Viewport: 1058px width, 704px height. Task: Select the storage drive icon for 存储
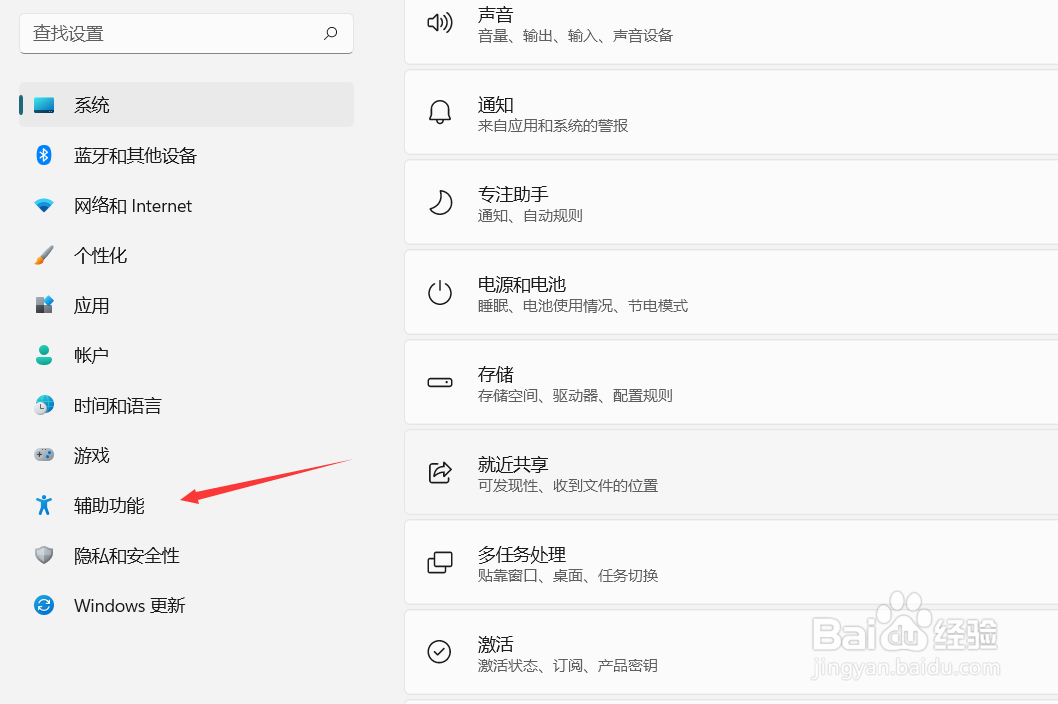point(440,382)
